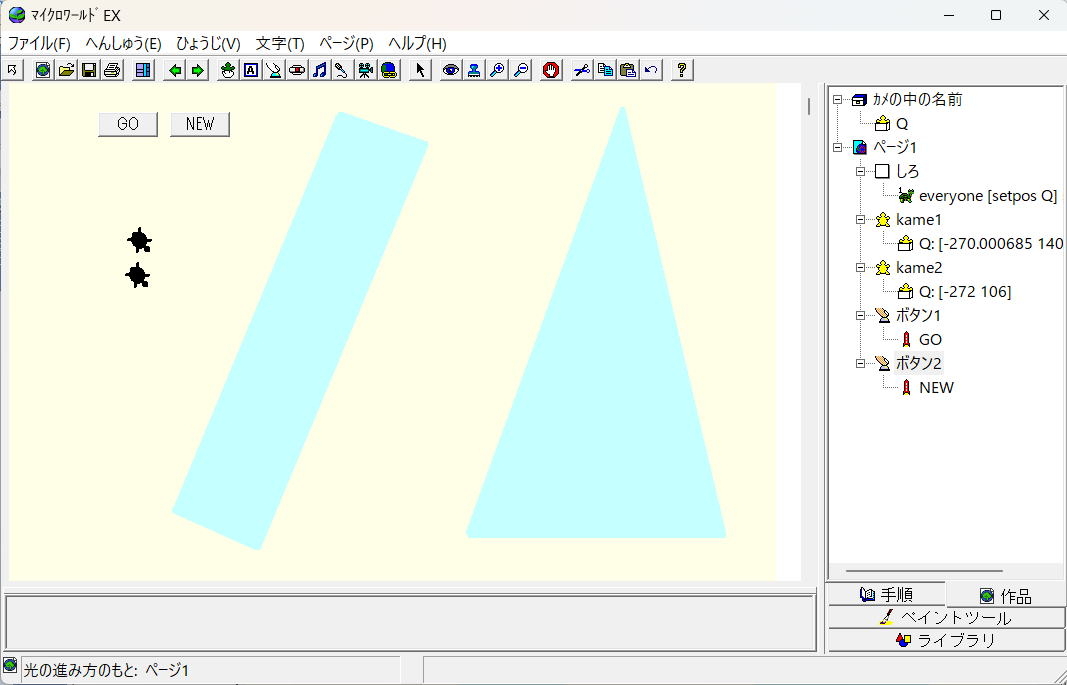Click the NEW button on the page
This screenshot has height=685, width=1067.
tap(200, 124)
